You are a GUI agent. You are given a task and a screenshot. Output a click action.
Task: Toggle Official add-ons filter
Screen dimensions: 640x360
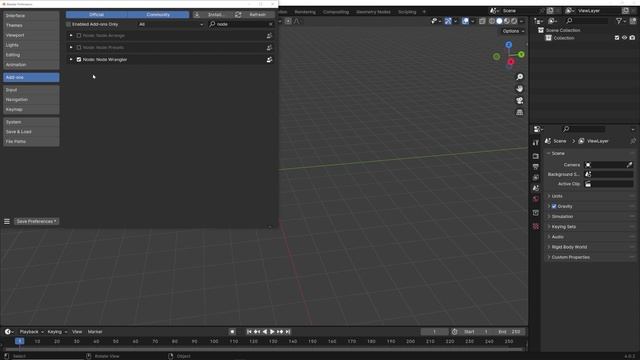click(96, 15)
